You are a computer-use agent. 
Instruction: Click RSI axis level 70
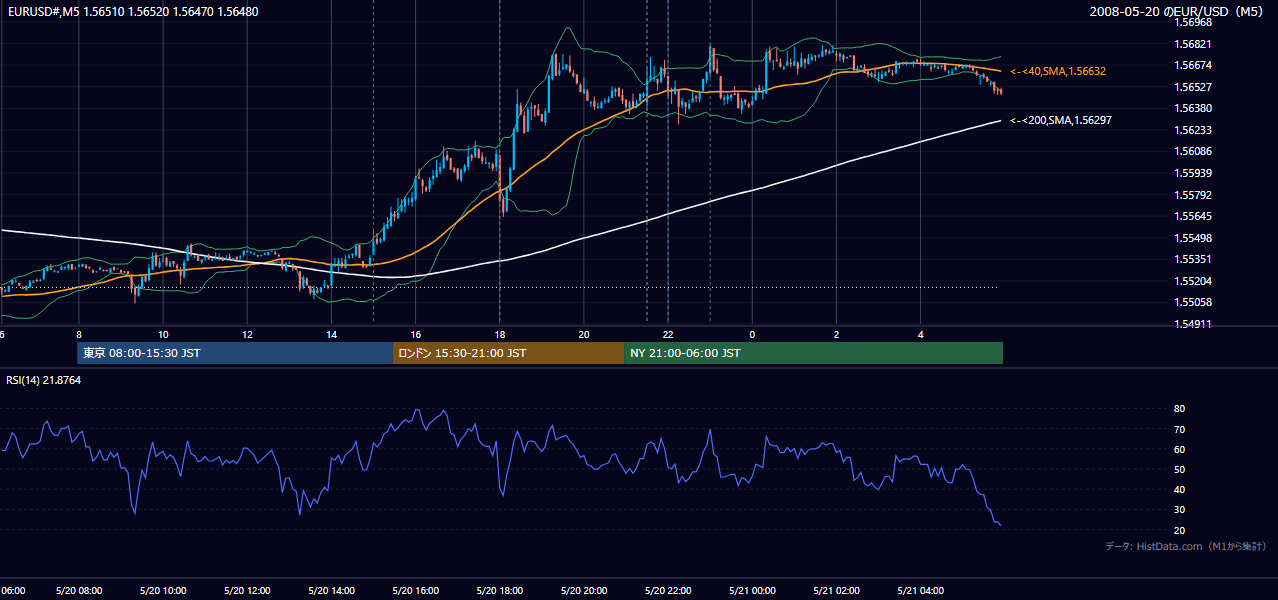pos(1179,429)
